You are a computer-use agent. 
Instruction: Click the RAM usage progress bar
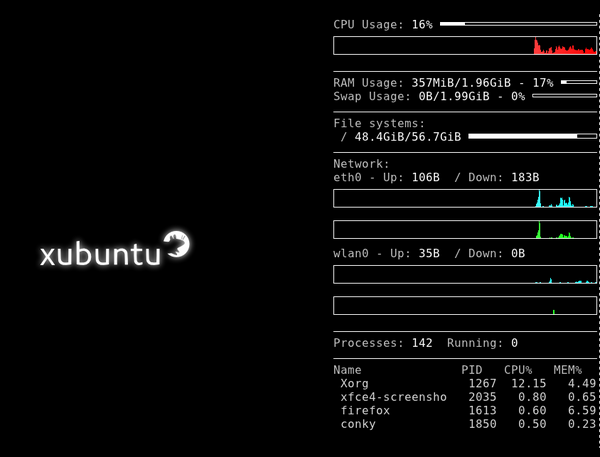click(579, 82)
